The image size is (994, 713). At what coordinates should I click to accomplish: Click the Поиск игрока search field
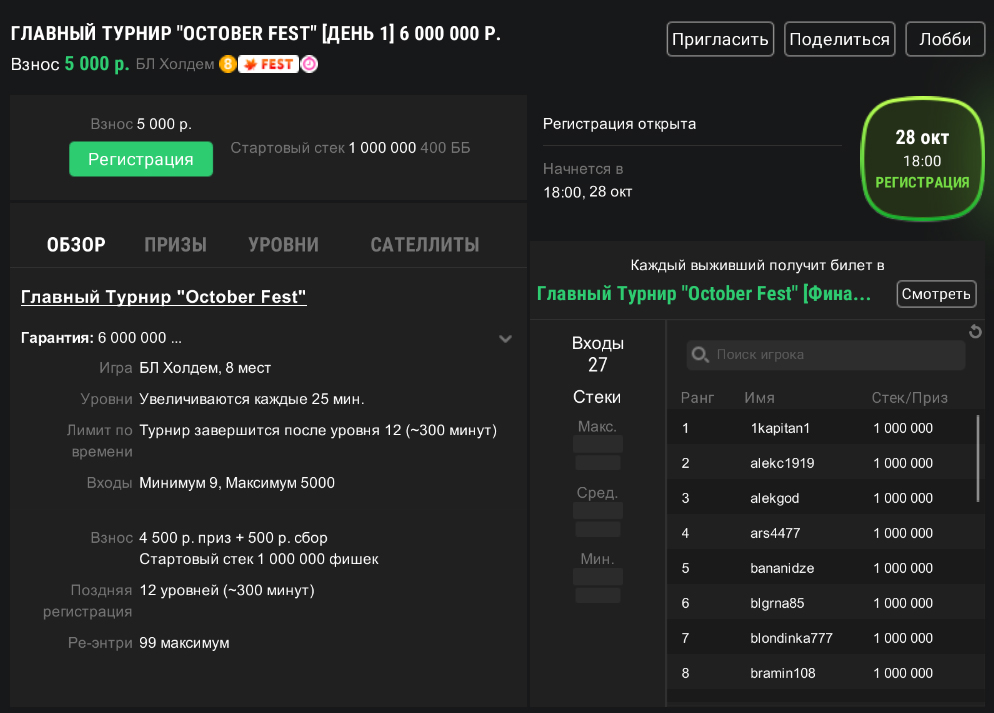click(x=835, y=355)
